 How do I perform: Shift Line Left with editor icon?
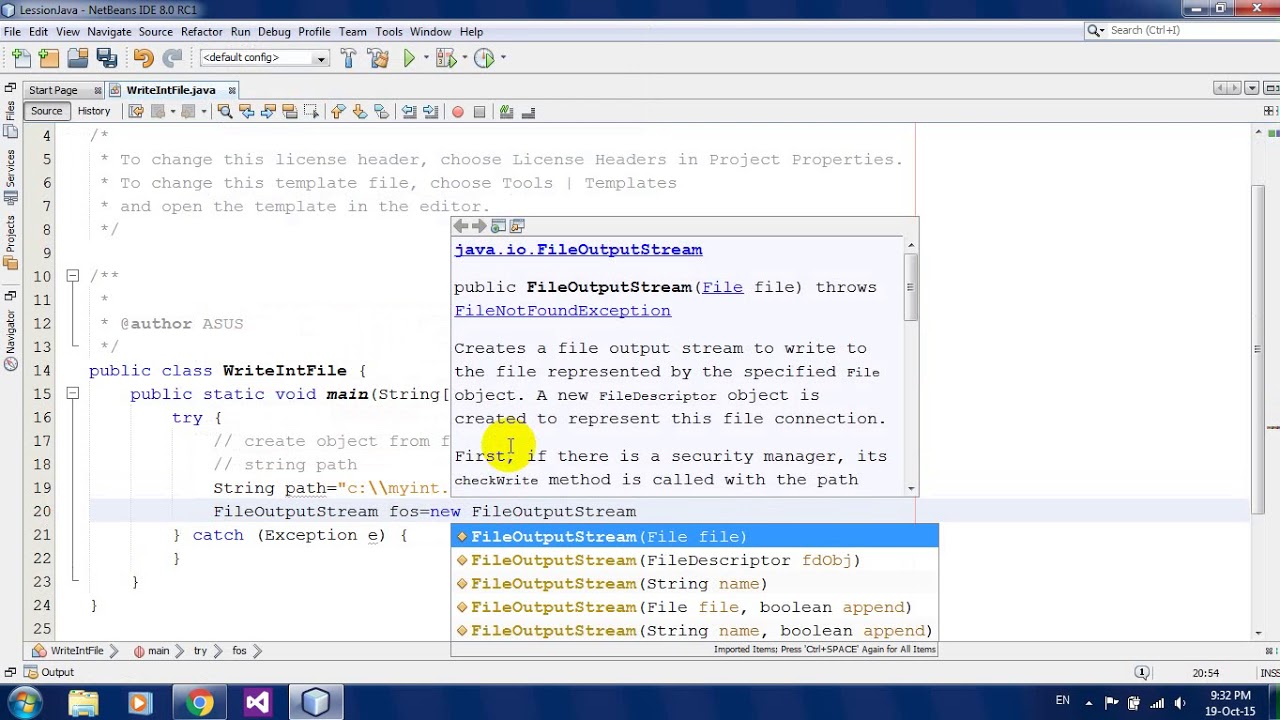[x=409, y=111]
